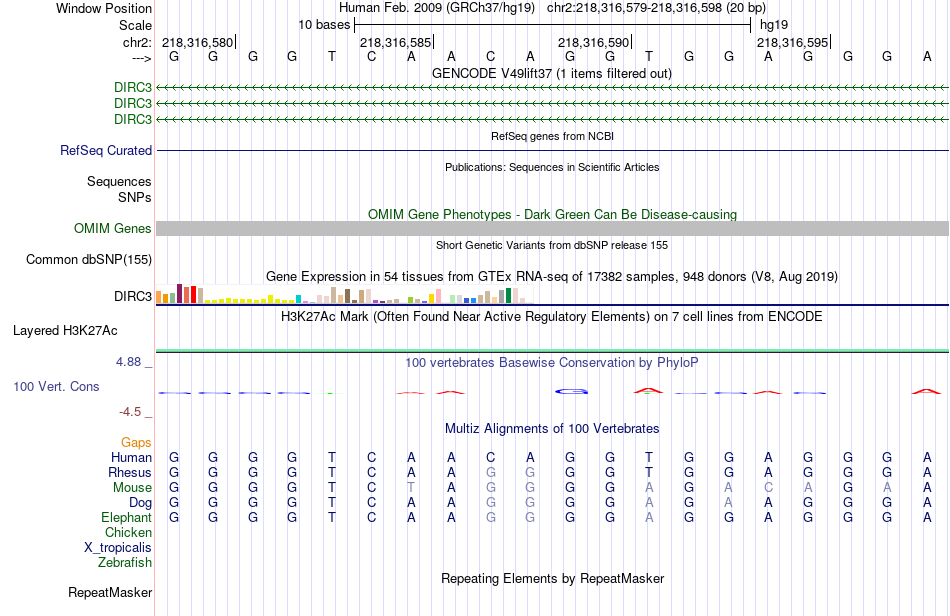This screenshot has height=616, width=950.
Task: Open 100 vertebrates Basewise Conservation by PhyloP title
Action: coord(551,363)
